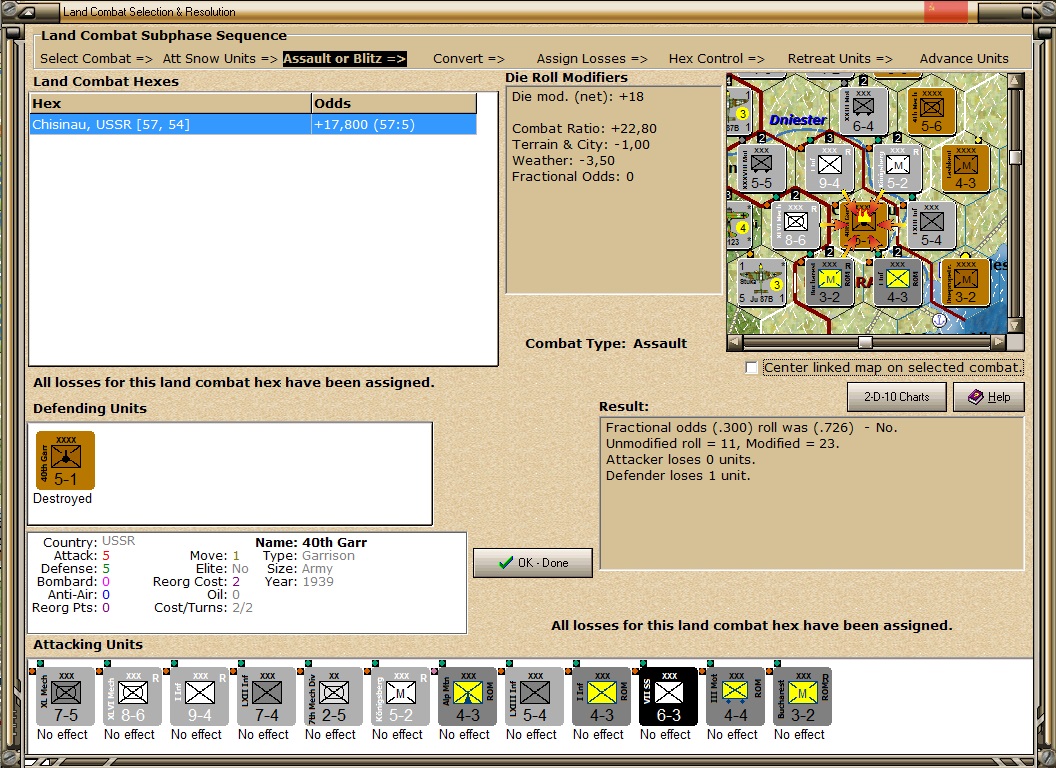This screenshot has width=1056, height=768.
Task: Open the 2-D-10 Charts
Action: pos(896,397)
